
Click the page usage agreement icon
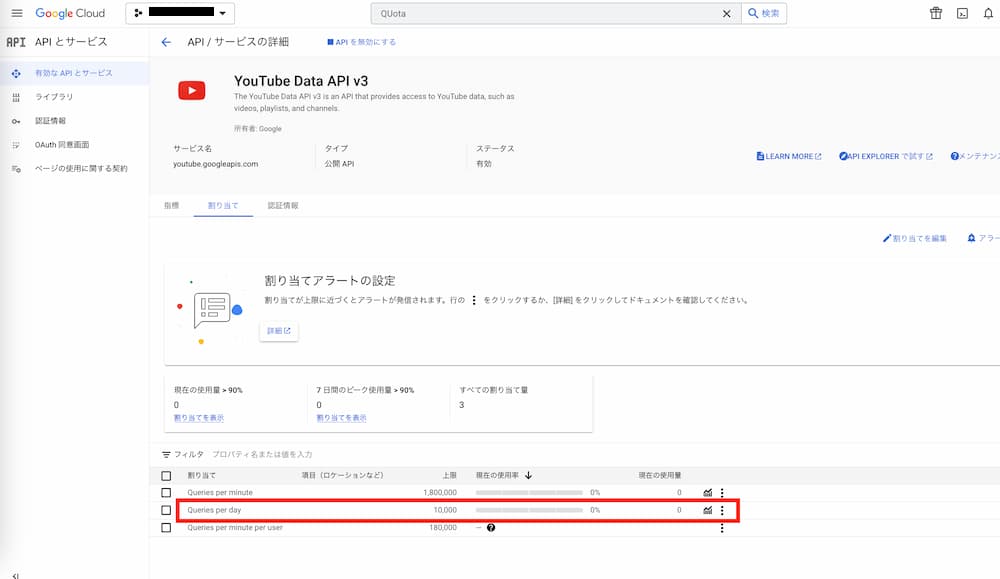point(16,169)
